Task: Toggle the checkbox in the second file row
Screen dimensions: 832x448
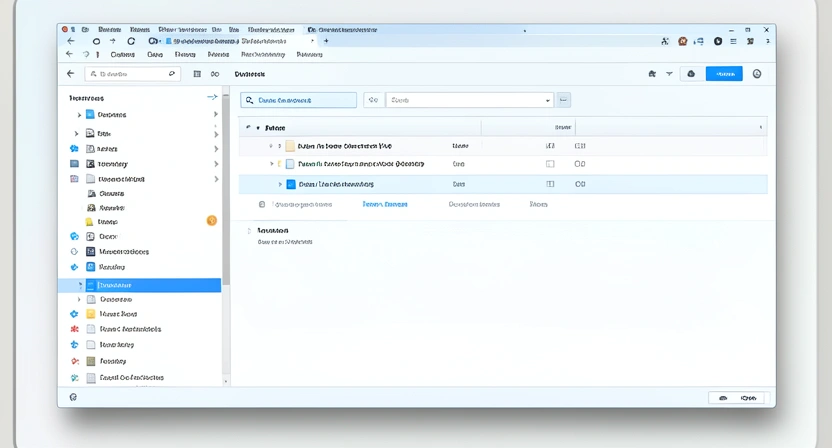Action: [x=550, y=164]
